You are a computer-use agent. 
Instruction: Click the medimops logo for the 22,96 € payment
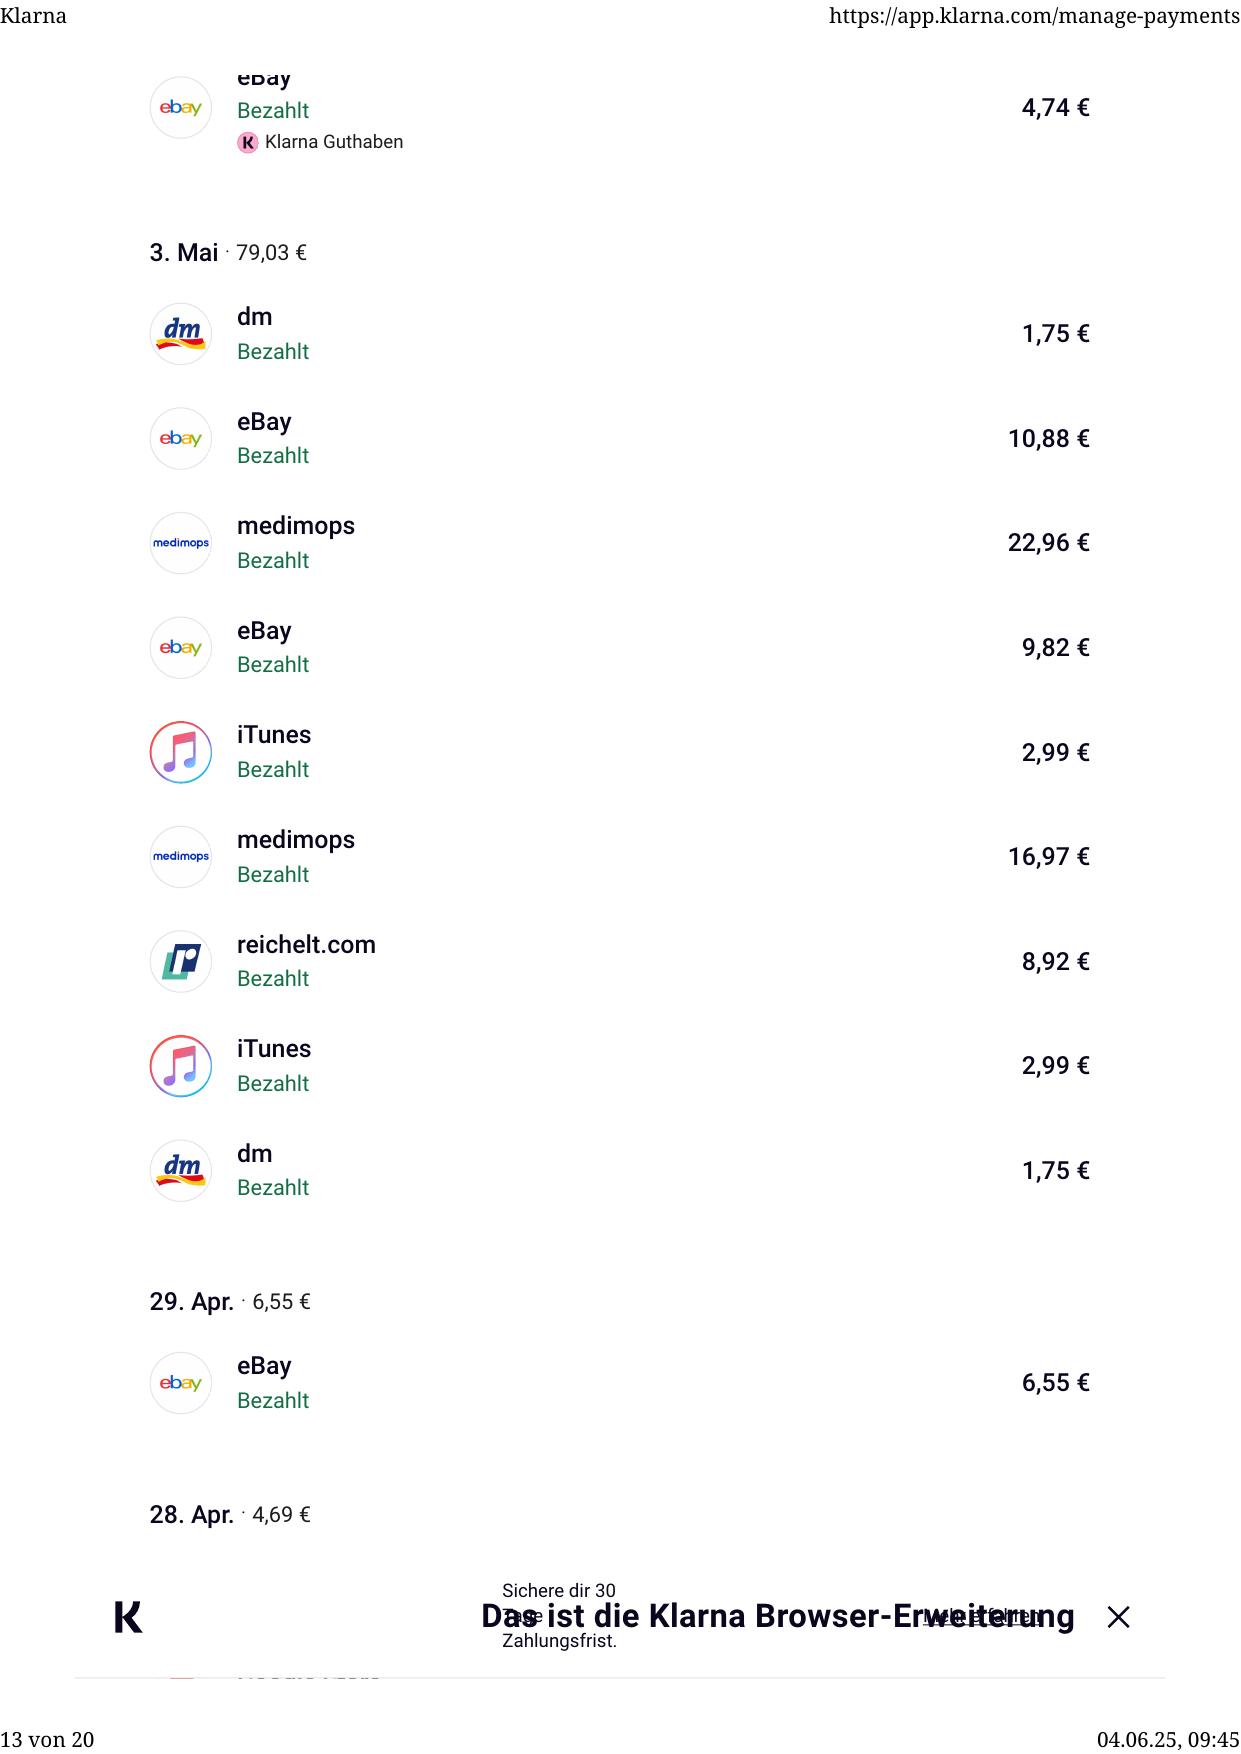(x=181, y=543)
